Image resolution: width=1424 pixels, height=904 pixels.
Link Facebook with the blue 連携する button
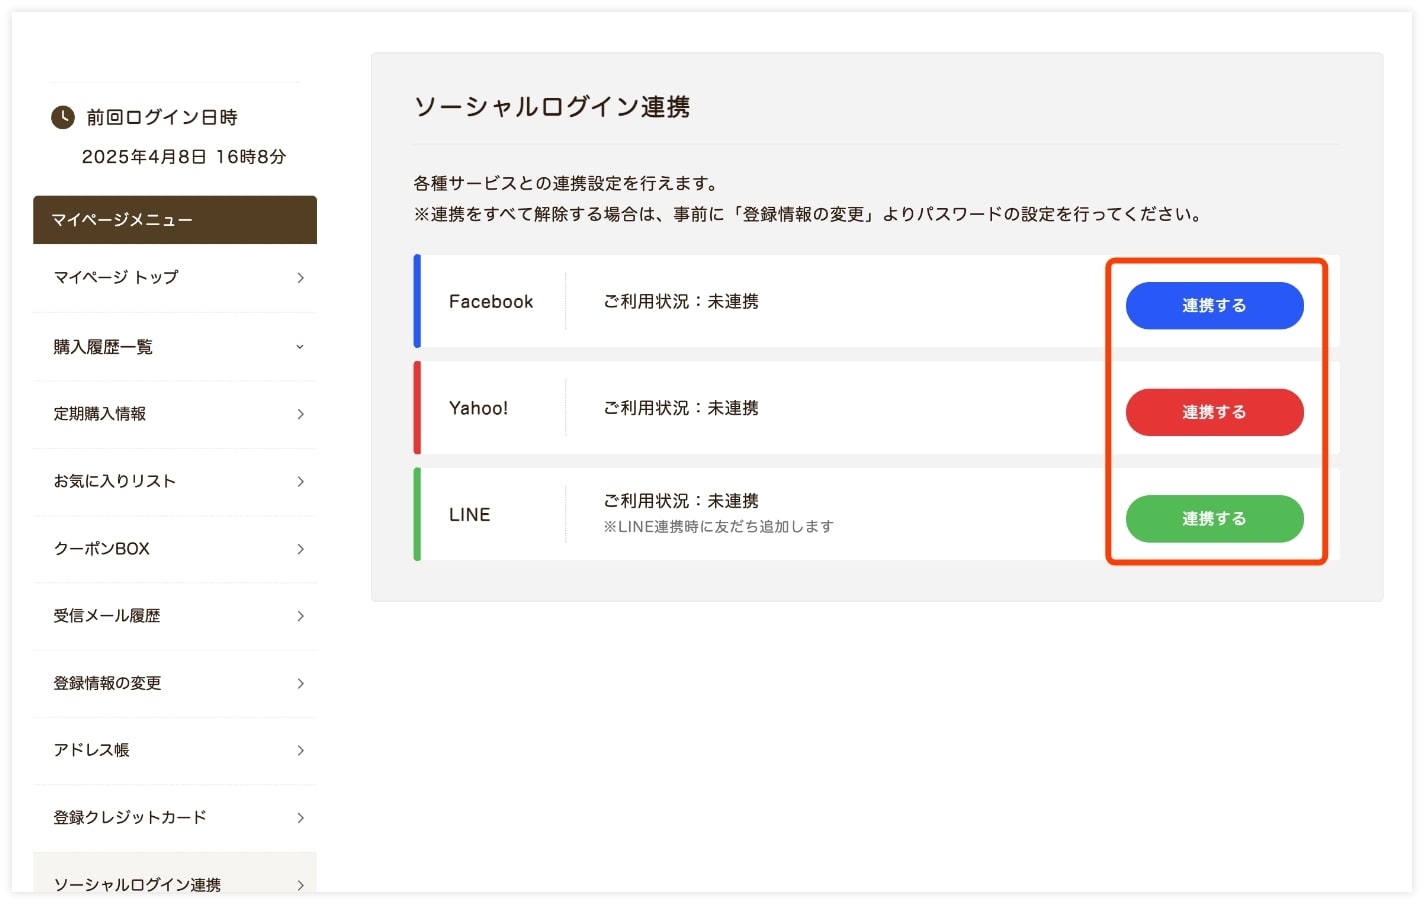[x=1214, y=305]
